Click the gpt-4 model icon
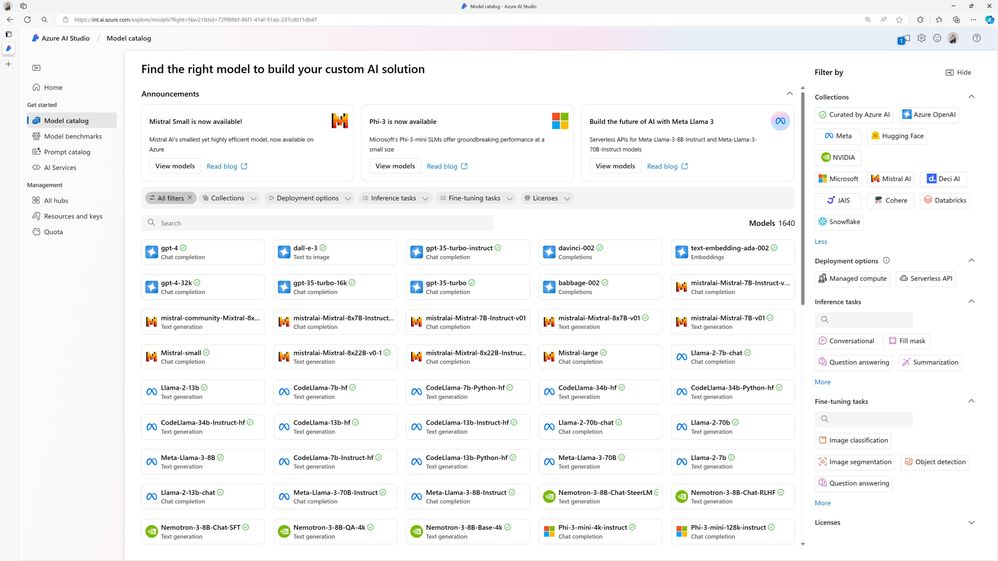 (151, 252)
